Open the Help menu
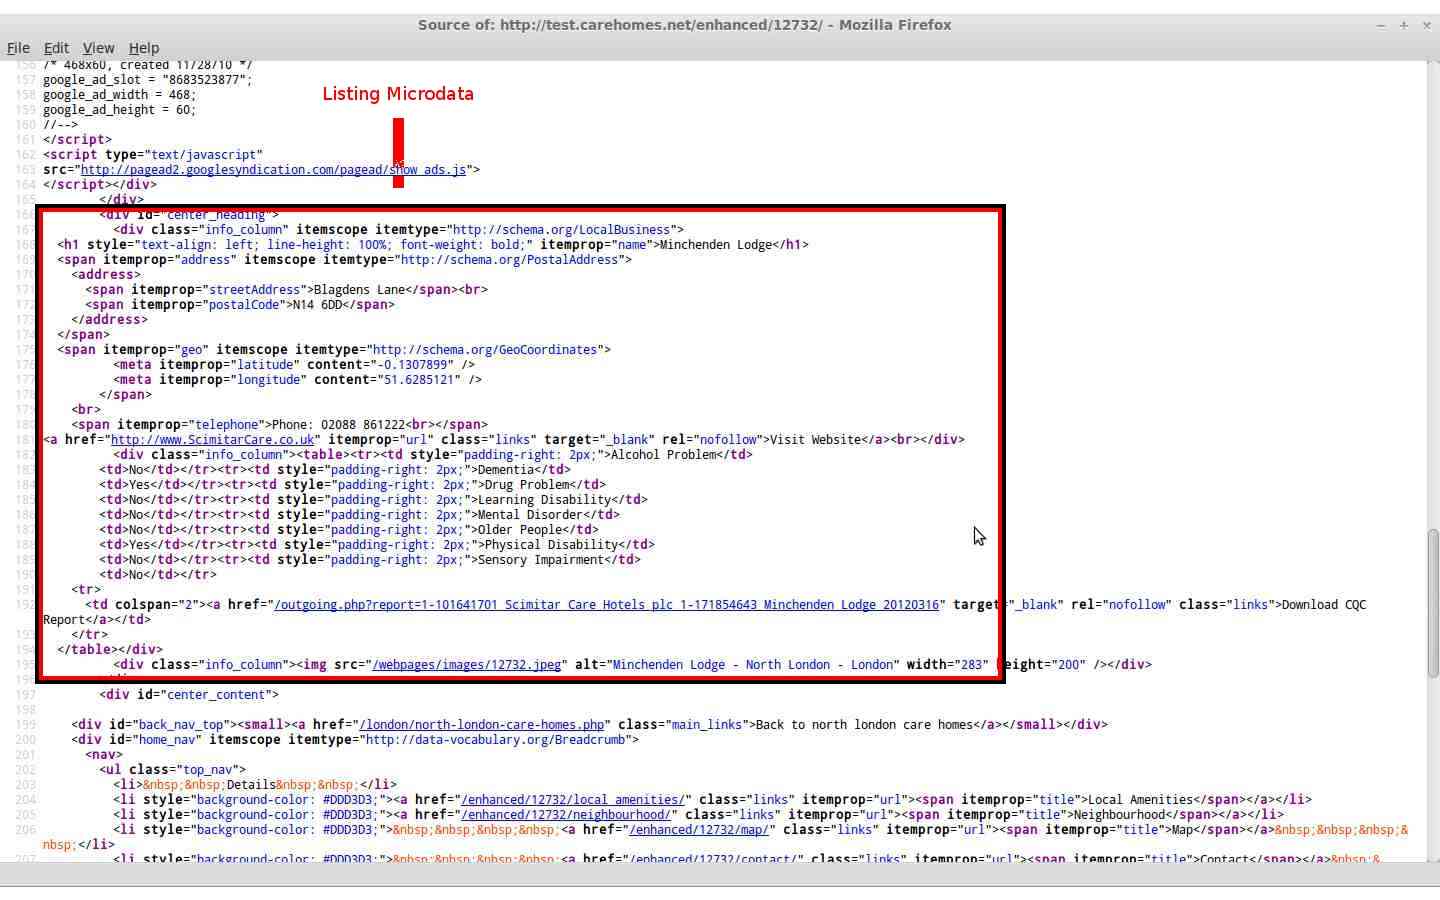The width and height of the screenshot is (1440, 900). [144, 47]
